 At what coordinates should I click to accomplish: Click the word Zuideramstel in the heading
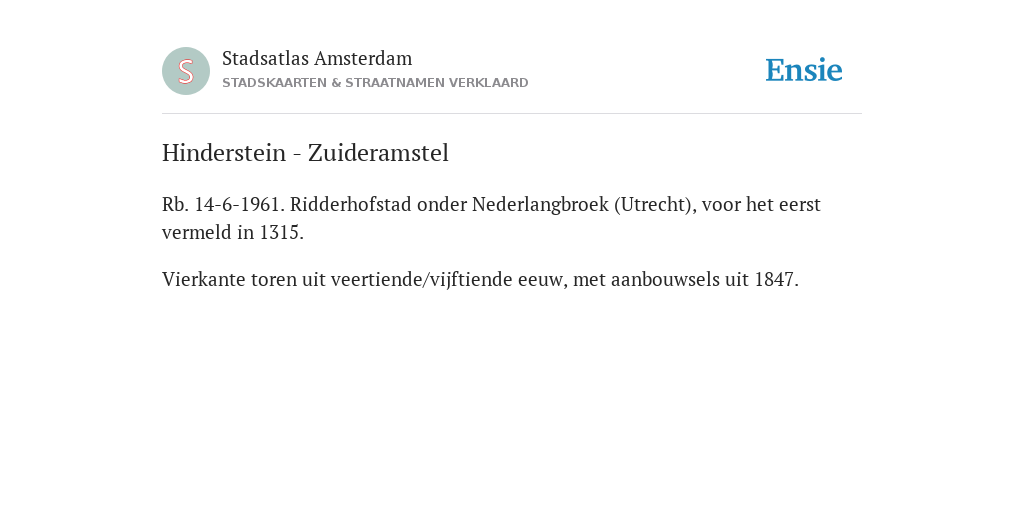point(378,153)
